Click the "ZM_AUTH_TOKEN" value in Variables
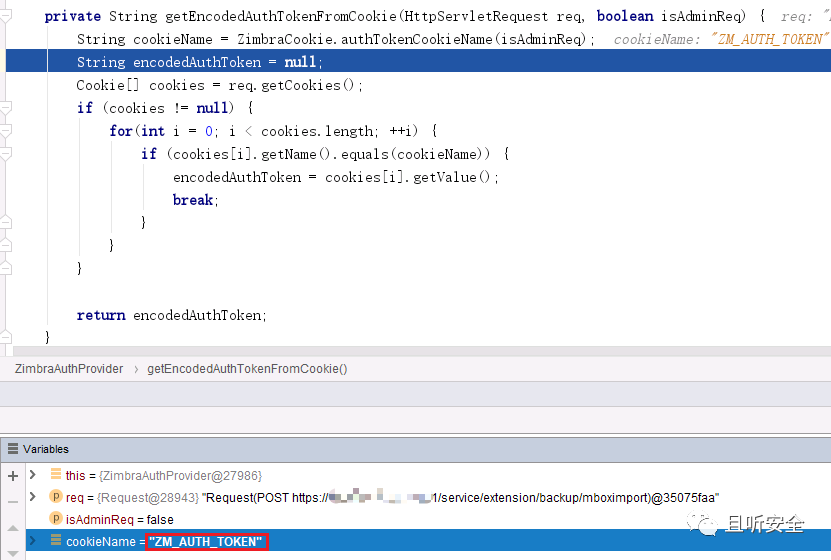Viewport: 831px width, 560px height. pos(206,541)
